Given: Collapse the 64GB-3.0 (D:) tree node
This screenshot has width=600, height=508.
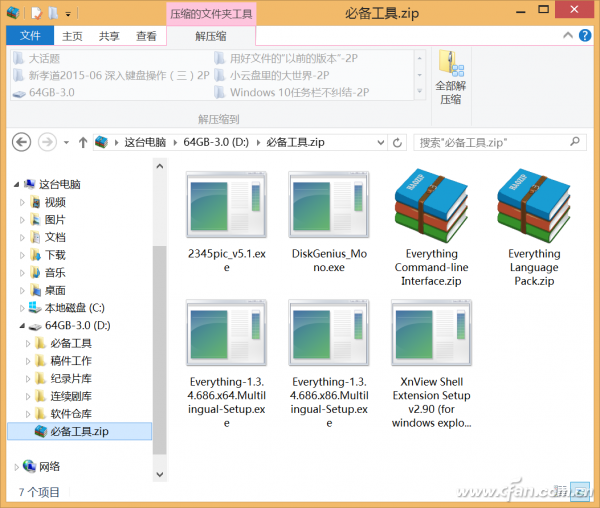Looking at the screenshot, I should tap(23, 326).
